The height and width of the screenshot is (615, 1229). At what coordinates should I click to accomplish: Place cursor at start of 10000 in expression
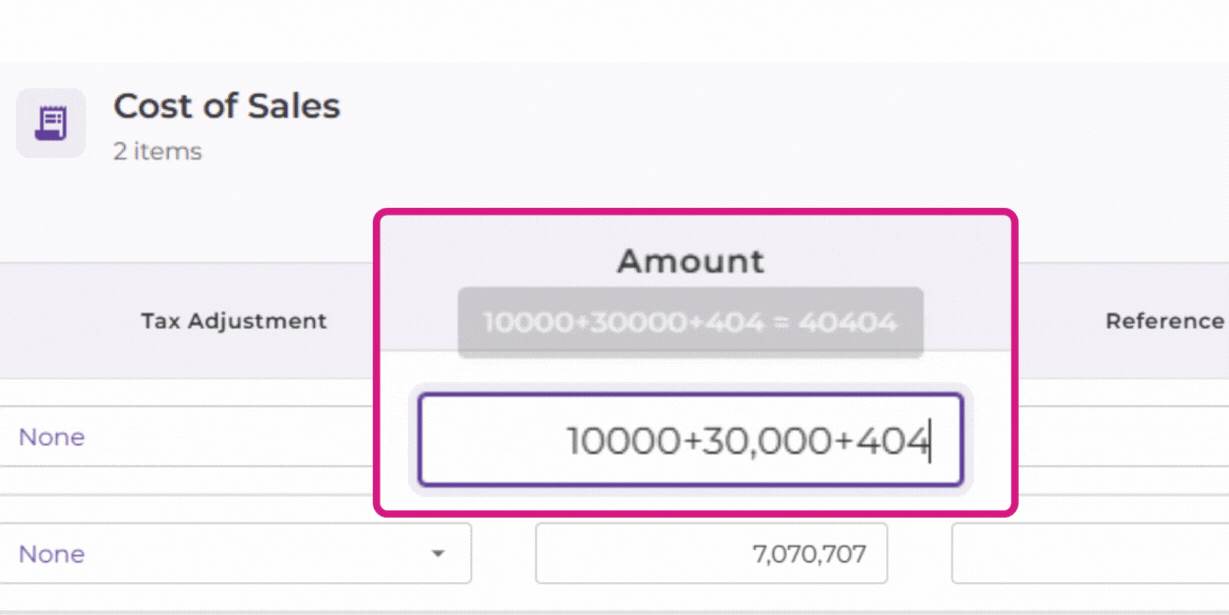click(x=569, y=441)
